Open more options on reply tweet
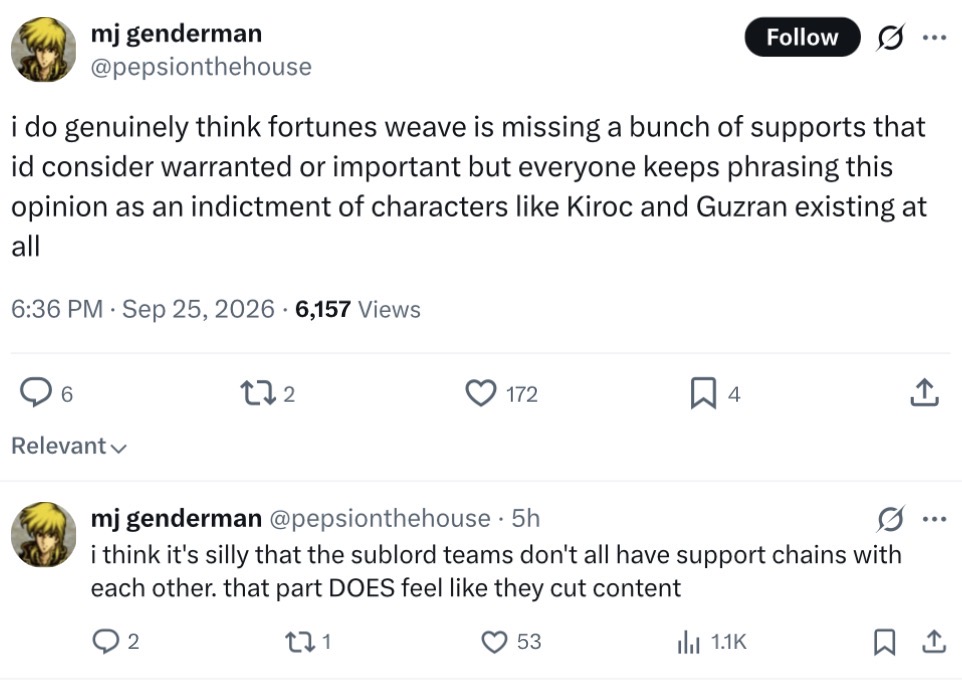The height and width of the screenshot is (689, 962). [x=934, y=519]
